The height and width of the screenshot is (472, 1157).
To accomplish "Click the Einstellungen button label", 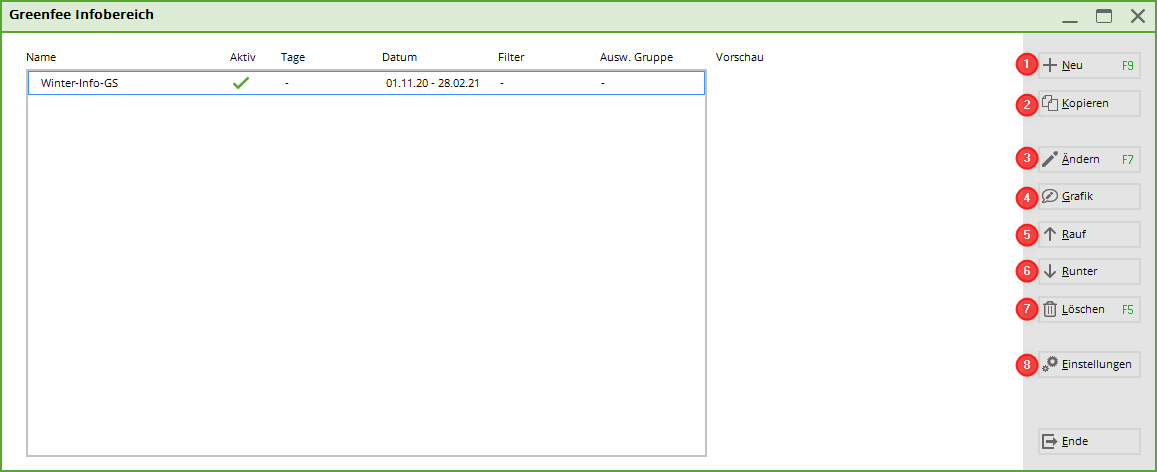I will [1096, 364].
